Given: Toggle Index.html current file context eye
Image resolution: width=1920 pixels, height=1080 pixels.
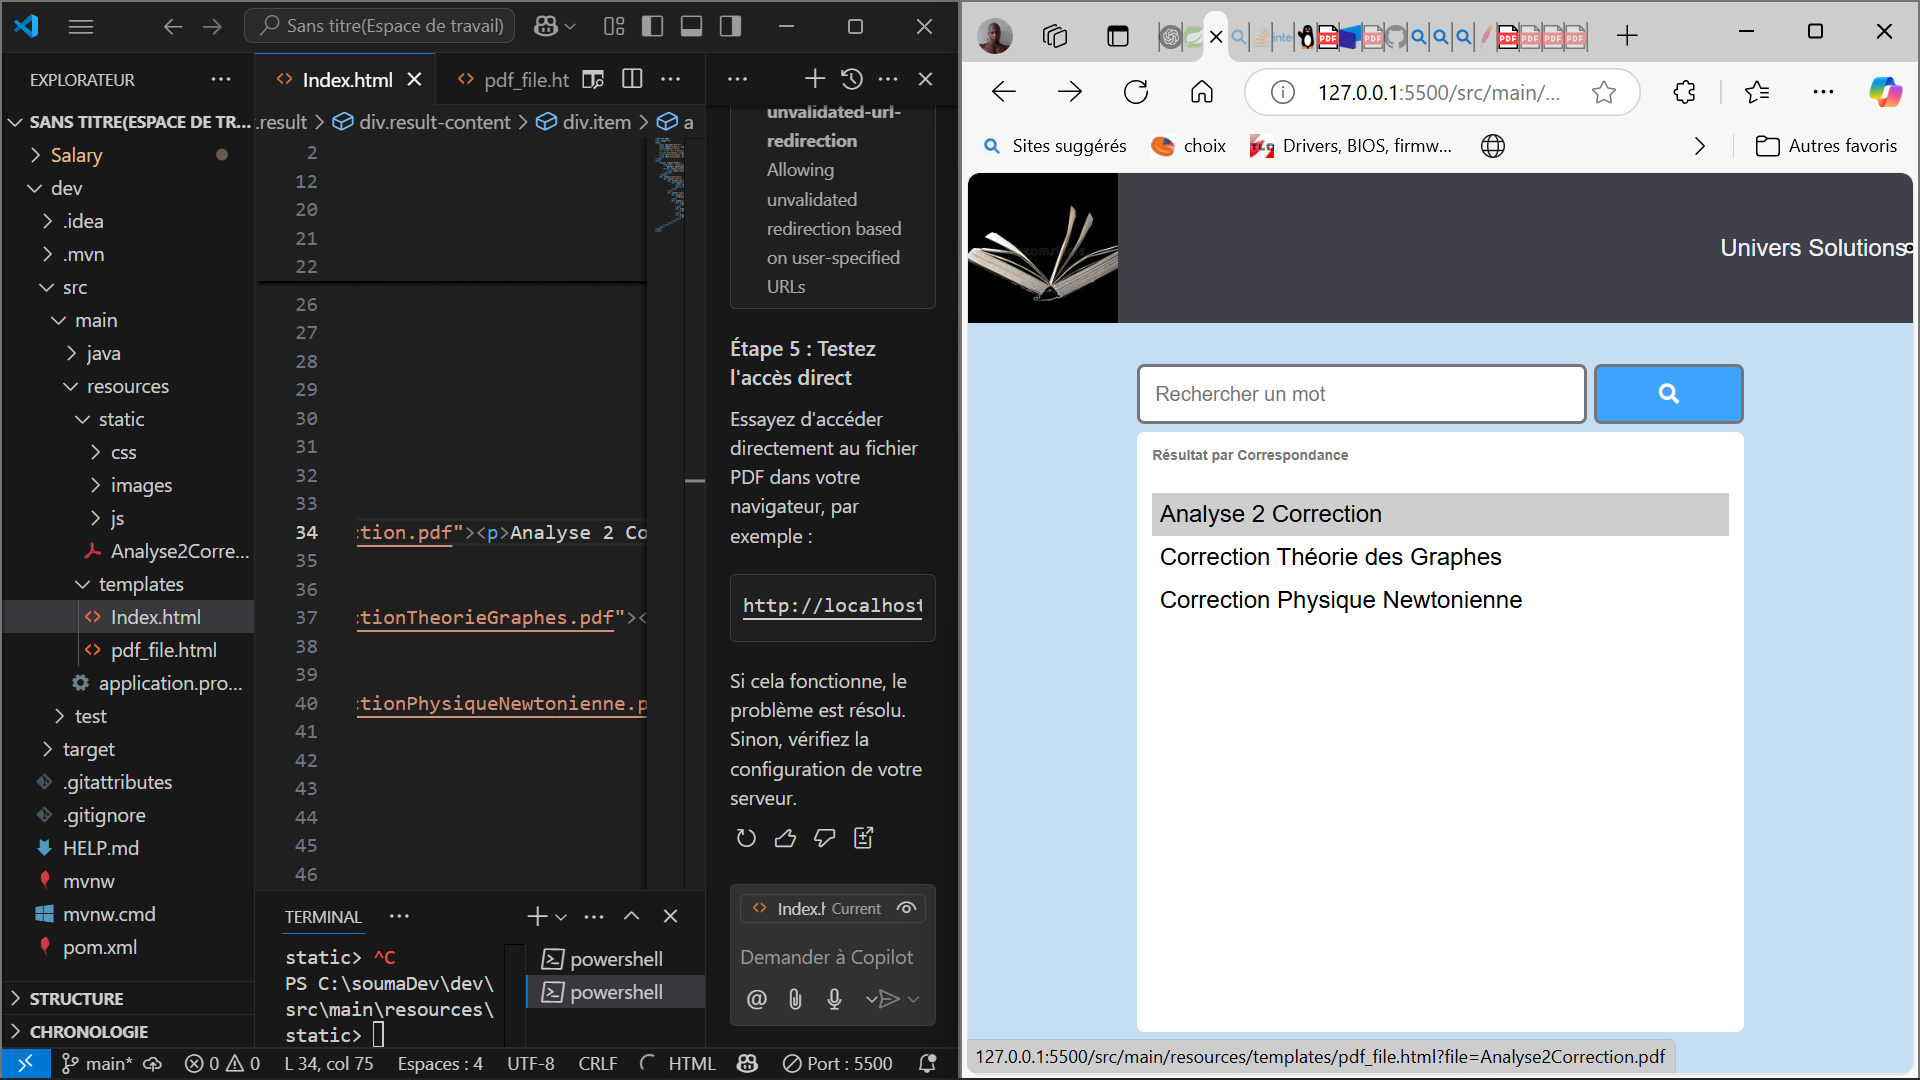Looking at the screenshot, I should coord(906,908).
